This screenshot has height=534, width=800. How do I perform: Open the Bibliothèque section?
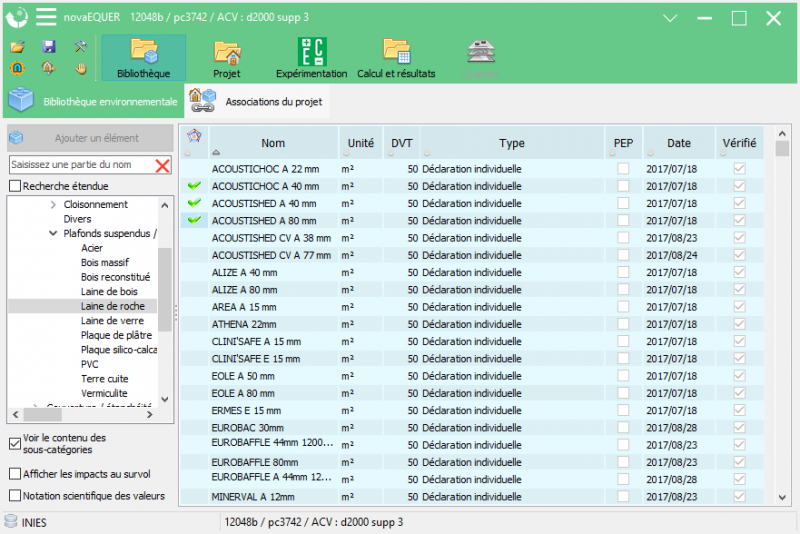pos(143,58)
